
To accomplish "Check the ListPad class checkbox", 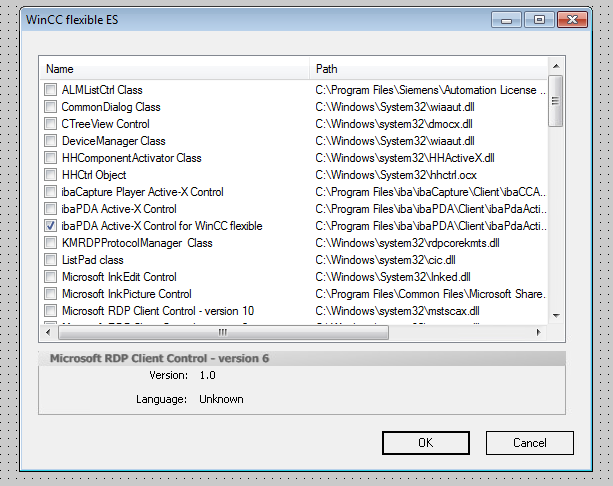I will pyautogui.click(x=50, y=260).
